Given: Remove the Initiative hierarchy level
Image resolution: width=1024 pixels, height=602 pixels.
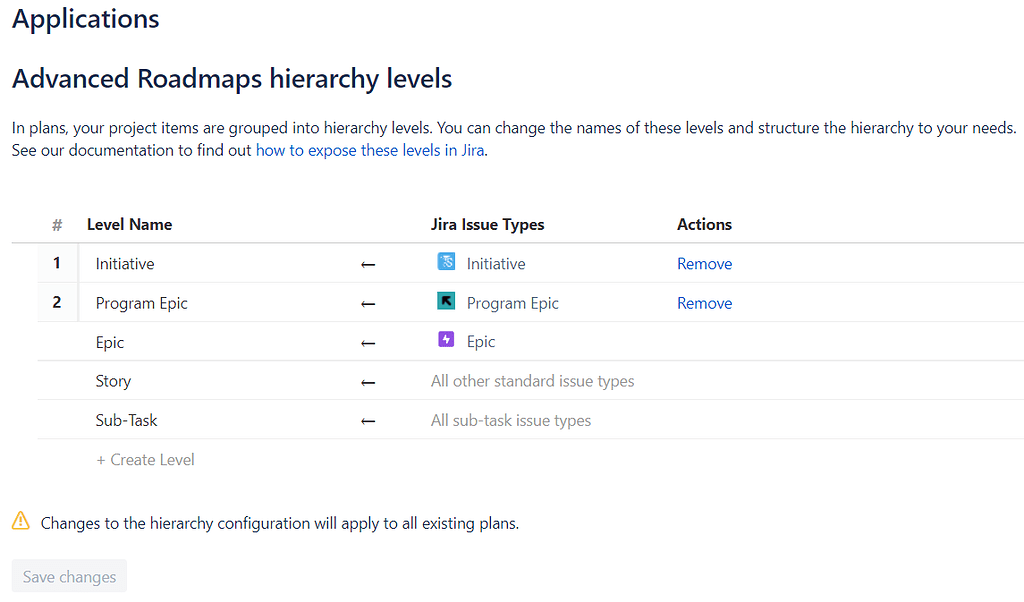Looking at the screenshot, I should coord(704,263).
